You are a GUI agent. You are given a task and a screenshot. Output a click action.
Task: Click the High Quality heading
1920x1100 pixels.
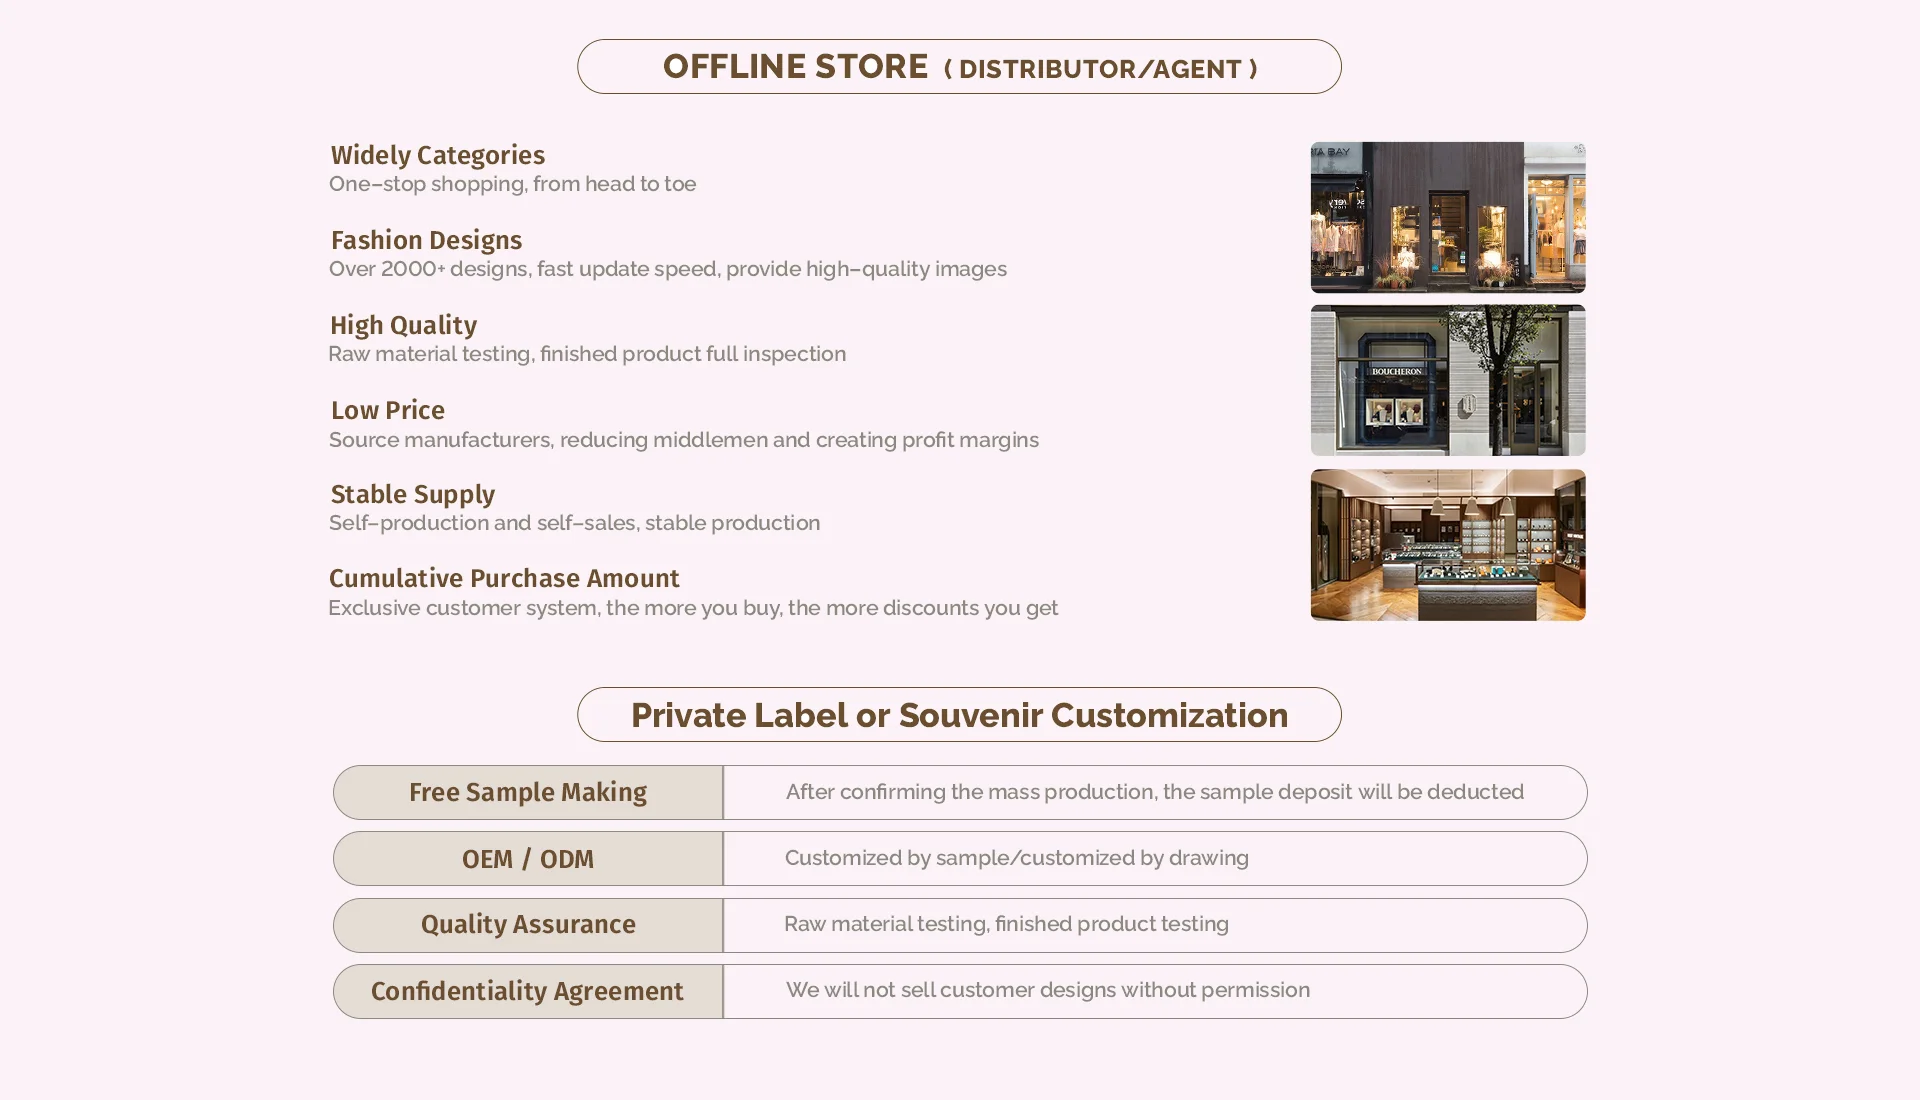(x=403, y=325)
